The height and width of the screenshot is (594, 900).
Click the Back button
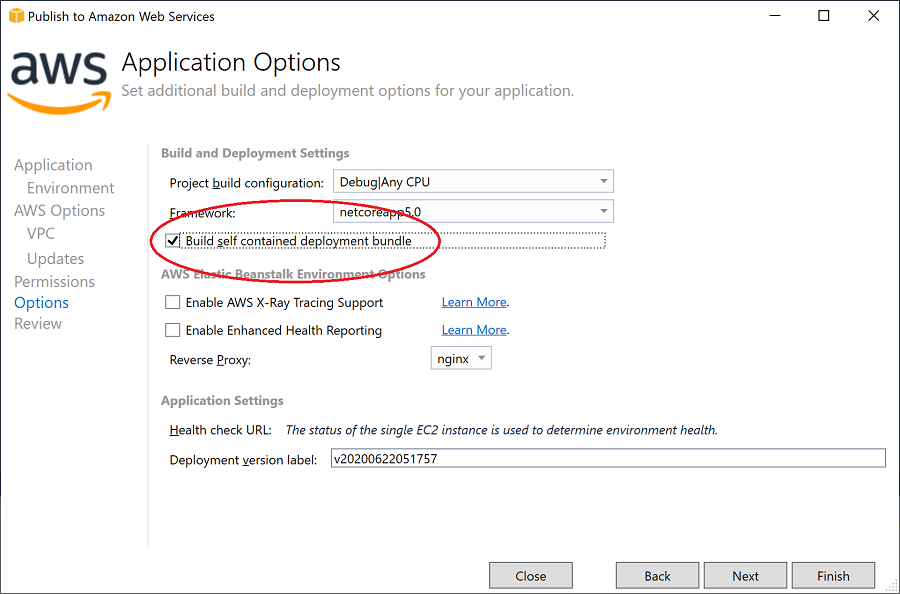pyautogui.click(x=657, y=575)
